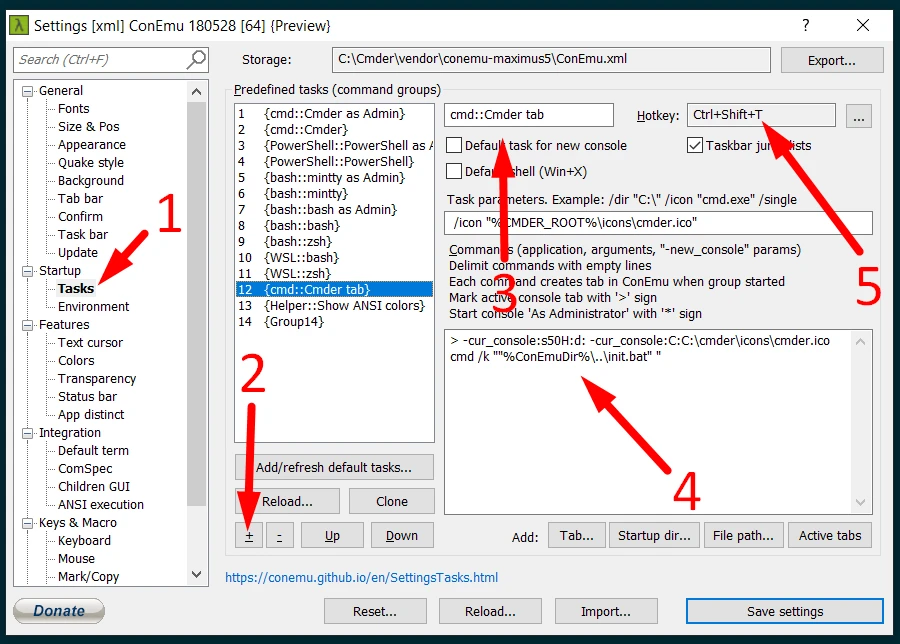Click commands box scroll down arrow
Screen dimensions: 900x644
click(x=860, y=502)
